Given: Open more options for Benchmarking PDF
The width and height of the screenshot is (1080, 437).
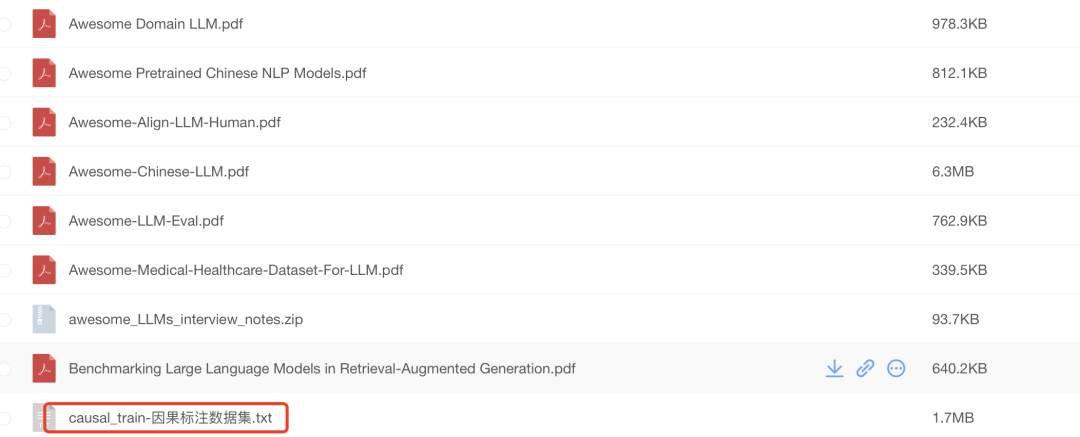Looking at the screenshot, I should click(x=896, y=369).
